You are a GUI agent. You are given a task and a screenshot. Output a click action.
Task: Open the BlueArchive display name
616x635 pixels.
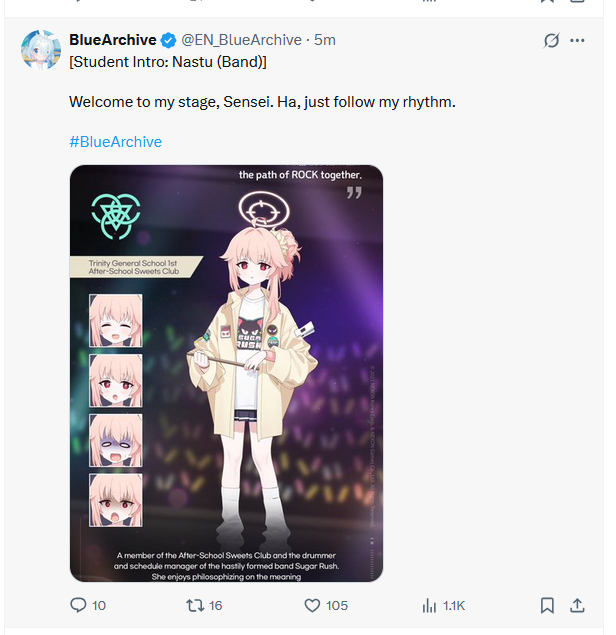pos(113,40)
